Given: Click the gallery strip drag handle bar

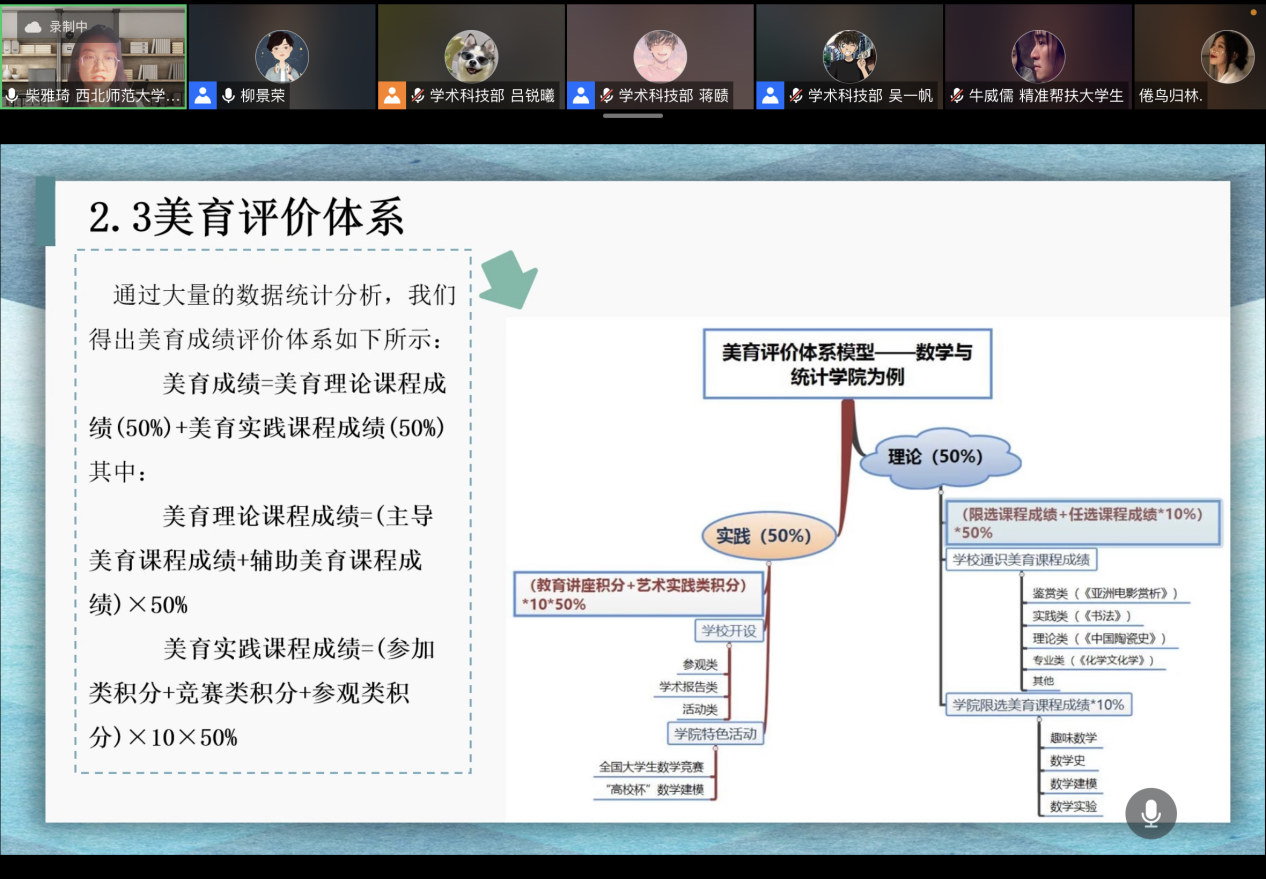Looking at the screenshot, I should (633, 116).
